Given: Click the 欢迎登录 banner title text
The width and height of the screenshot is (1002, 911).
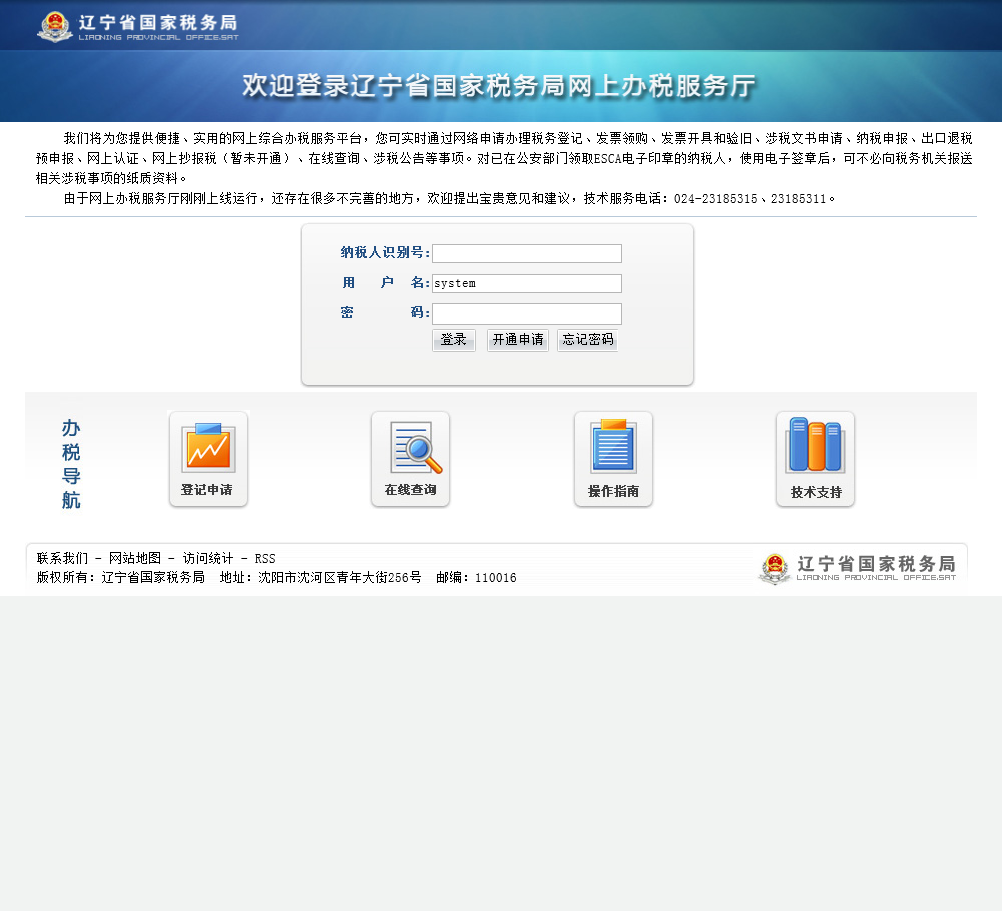Looking at the screenshot, I should tap(499, 86).
